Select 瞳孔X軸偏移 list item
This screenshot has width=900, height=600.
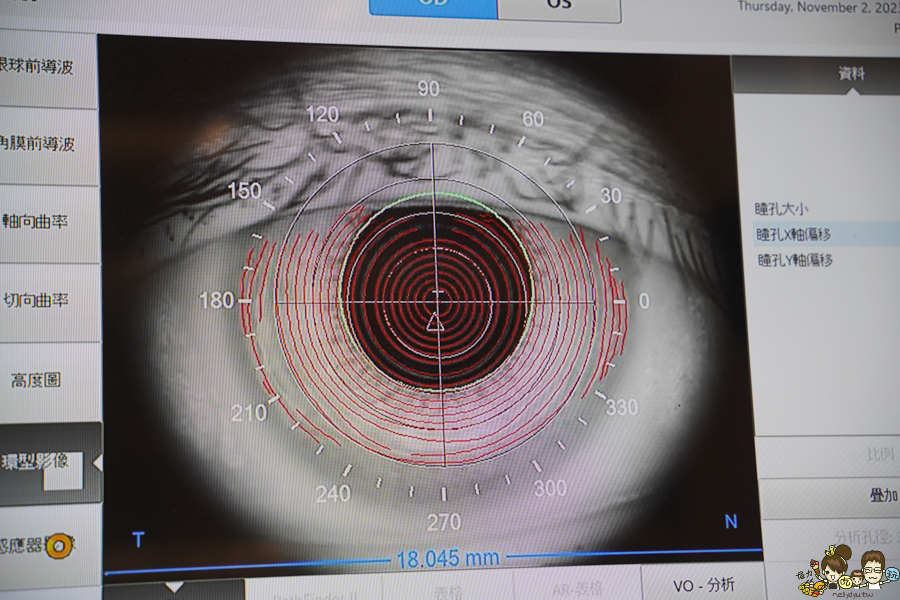(794, 234)
